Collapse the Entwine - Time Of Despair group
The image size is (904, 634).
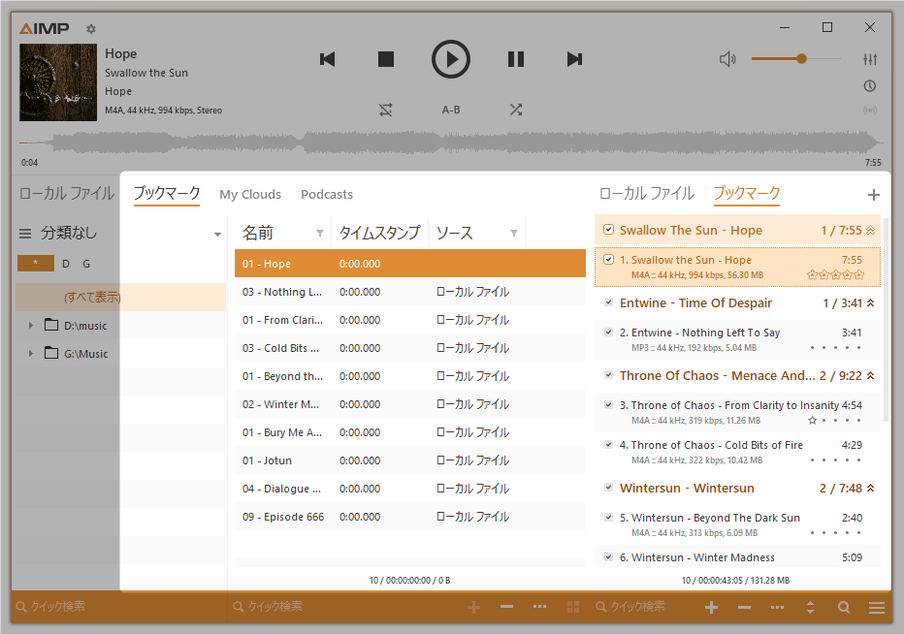871,303
